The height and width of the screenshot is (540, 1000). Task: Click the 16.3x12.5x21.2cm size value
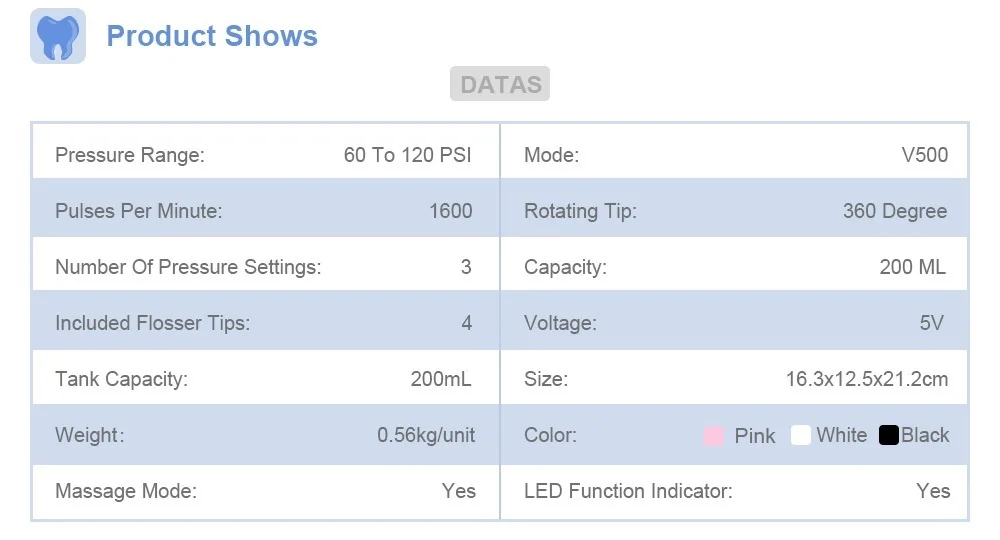click(x=867, y=379)
